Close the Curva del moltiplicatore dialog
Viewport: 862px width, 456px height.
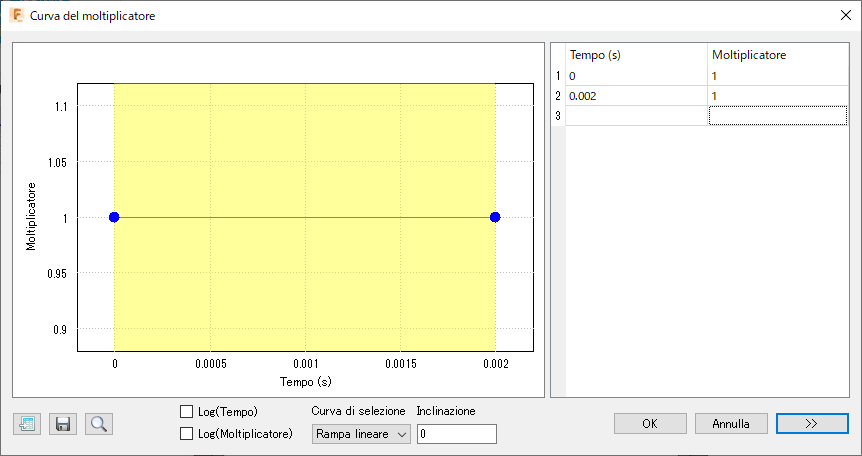(846, 15)
